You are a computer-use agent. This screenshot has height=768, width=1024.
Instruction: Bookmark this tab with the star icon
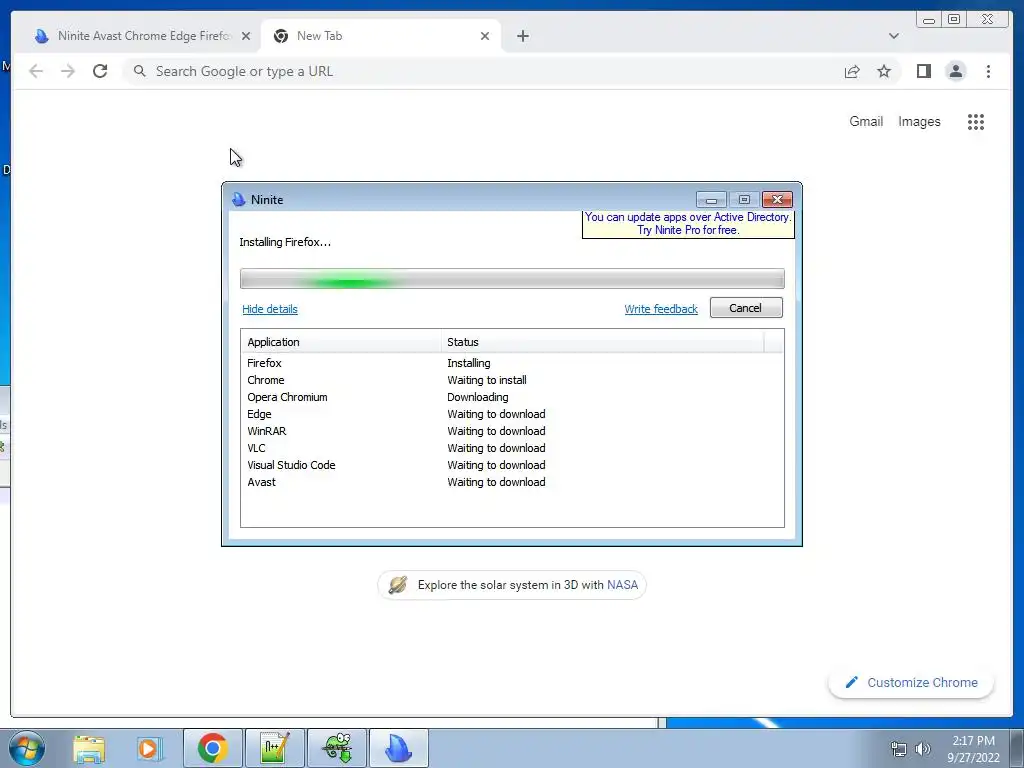[x=884, y=71]
